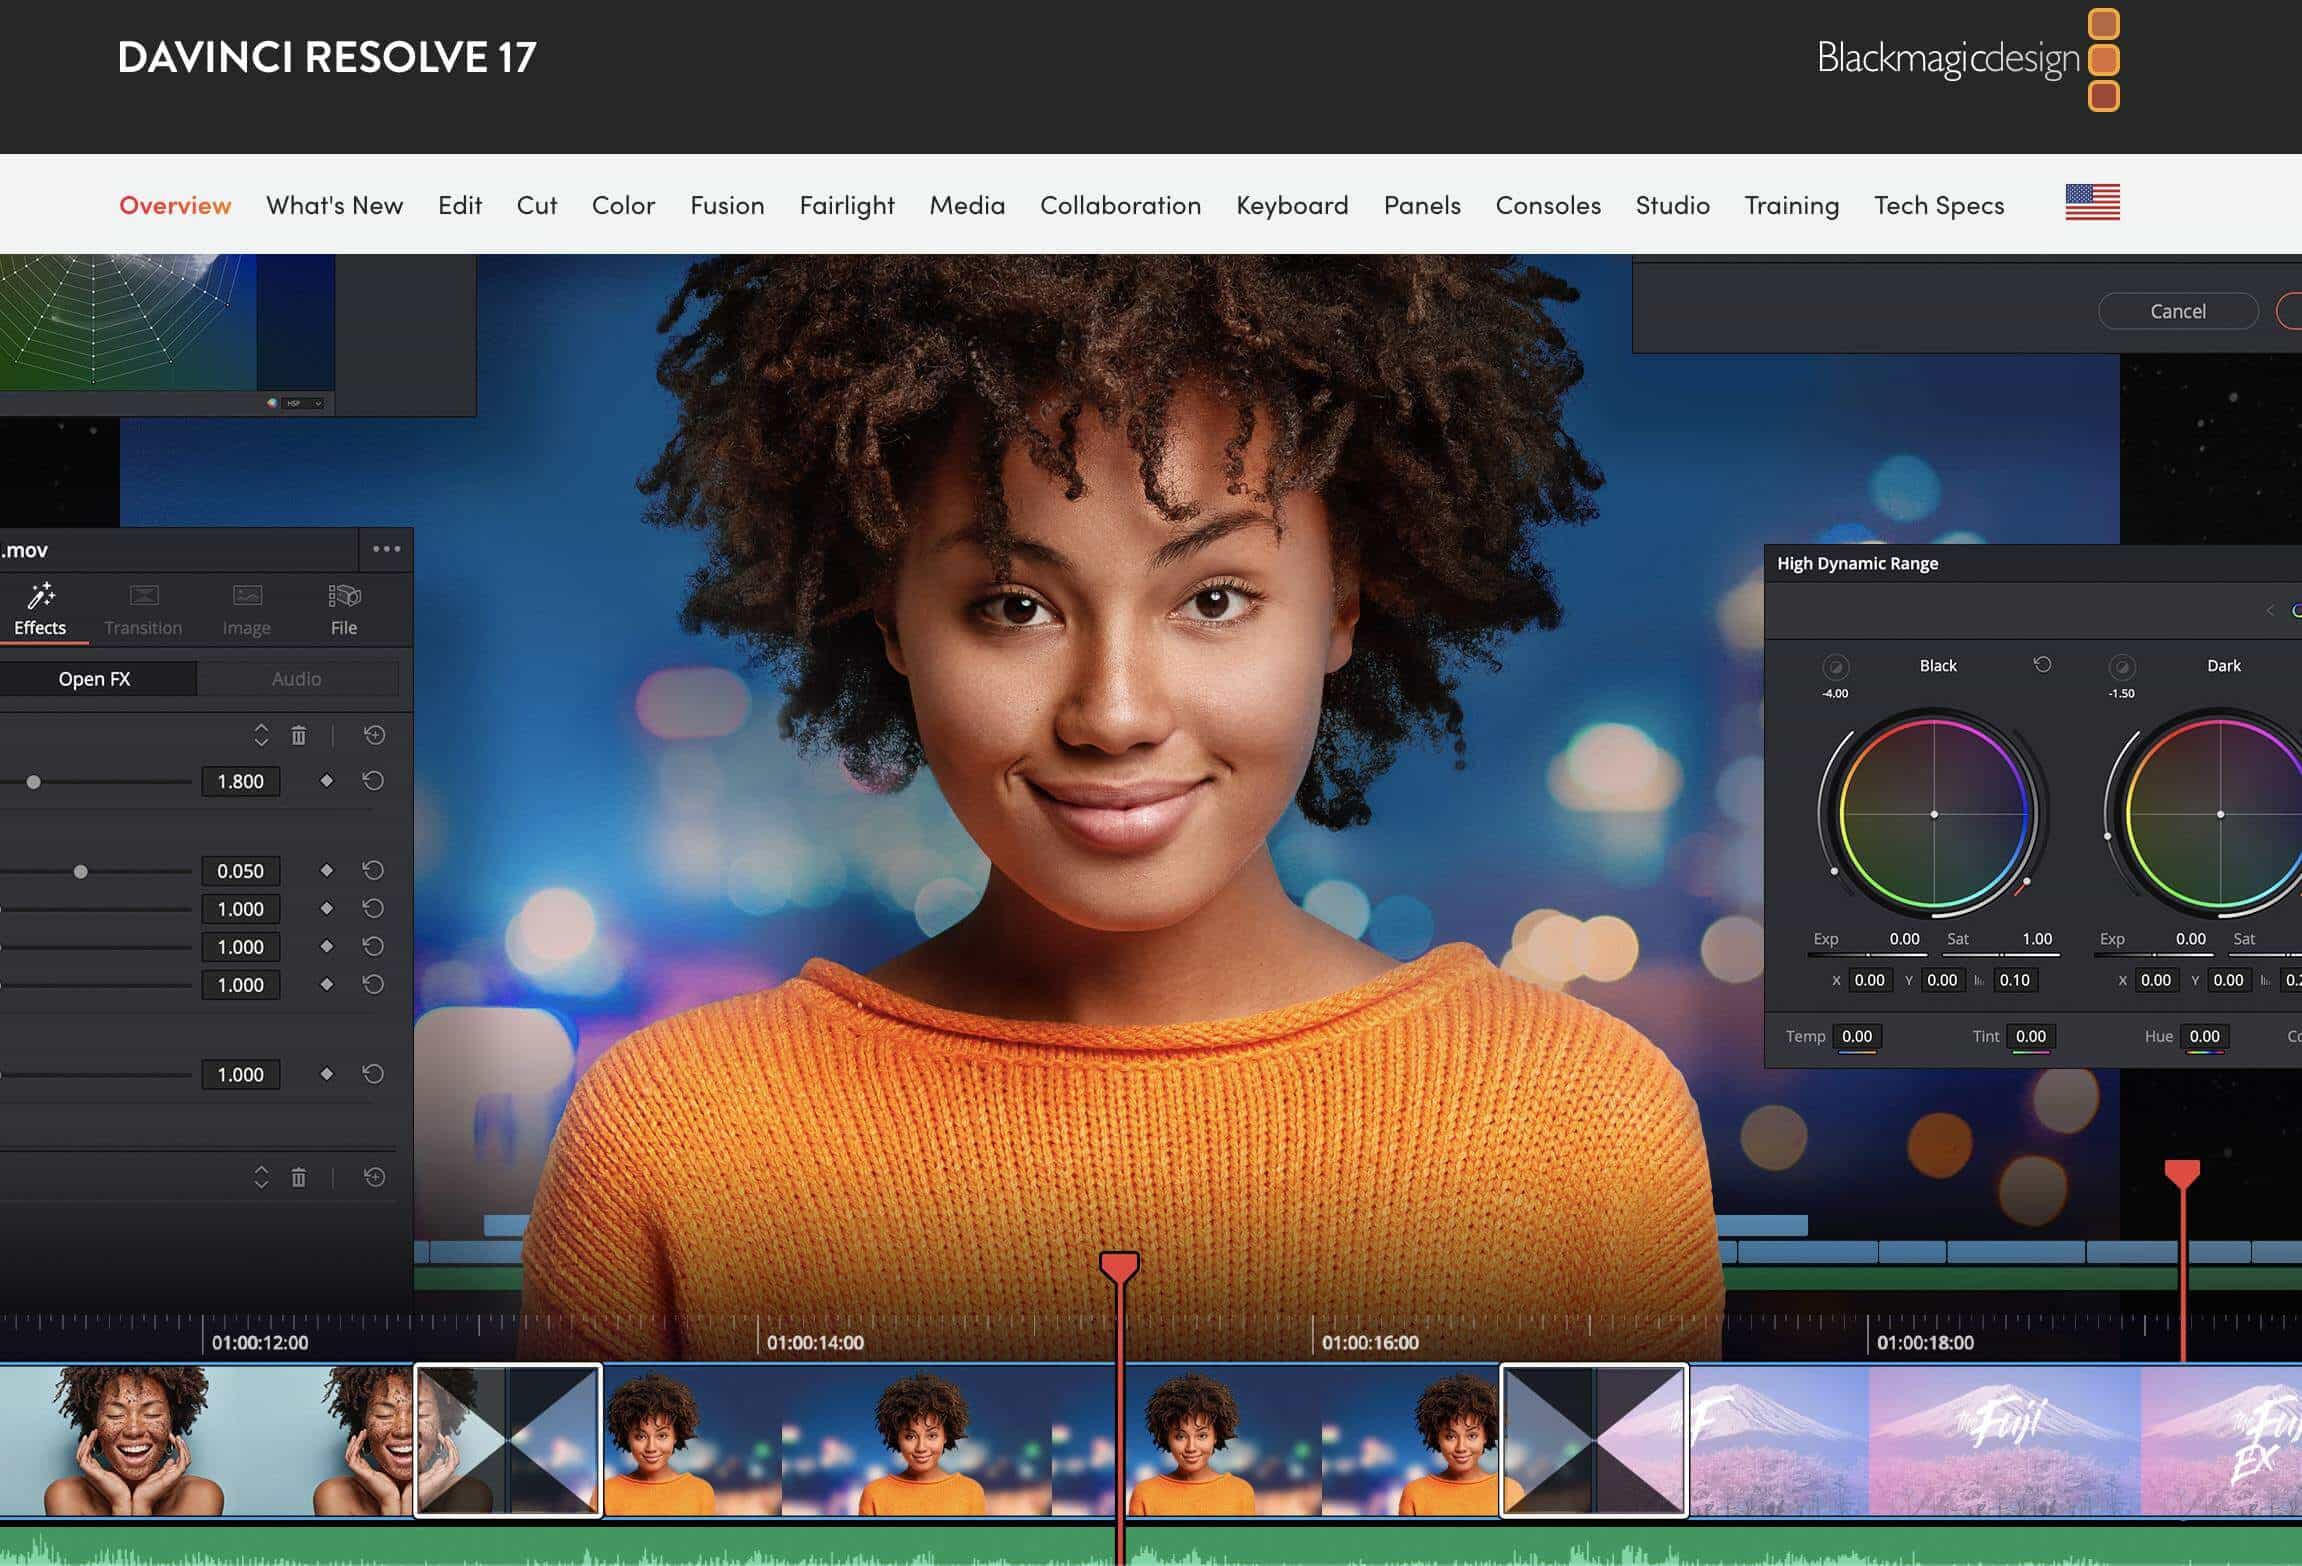This screenshot has height=1566, width=2302.
Task: Open the Keyboard page link
Action: click(x=1292, y=205)
